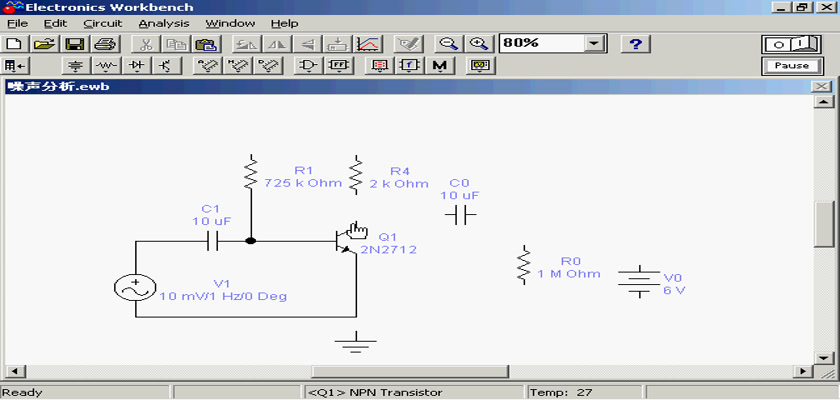
Task: Zoom out with minus magnifier
Action: (x=448, y=44)
